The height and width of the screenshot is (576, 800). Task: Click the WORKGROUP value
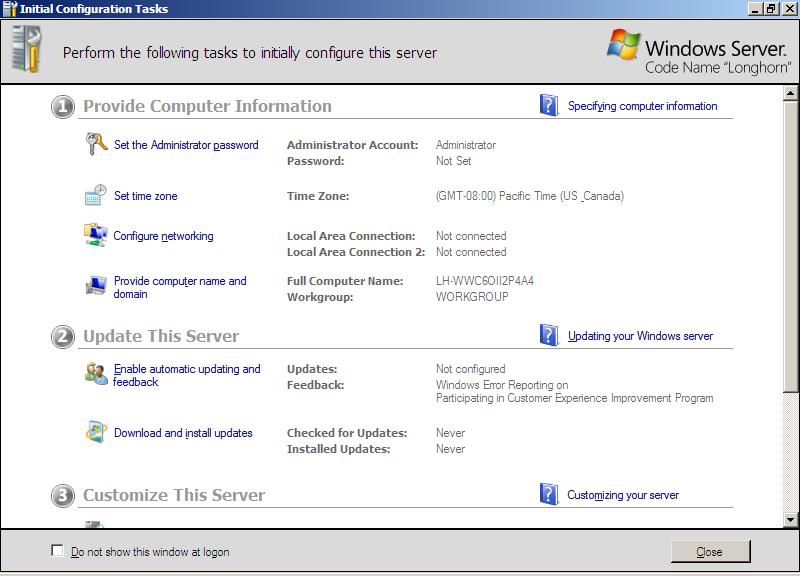472,297
